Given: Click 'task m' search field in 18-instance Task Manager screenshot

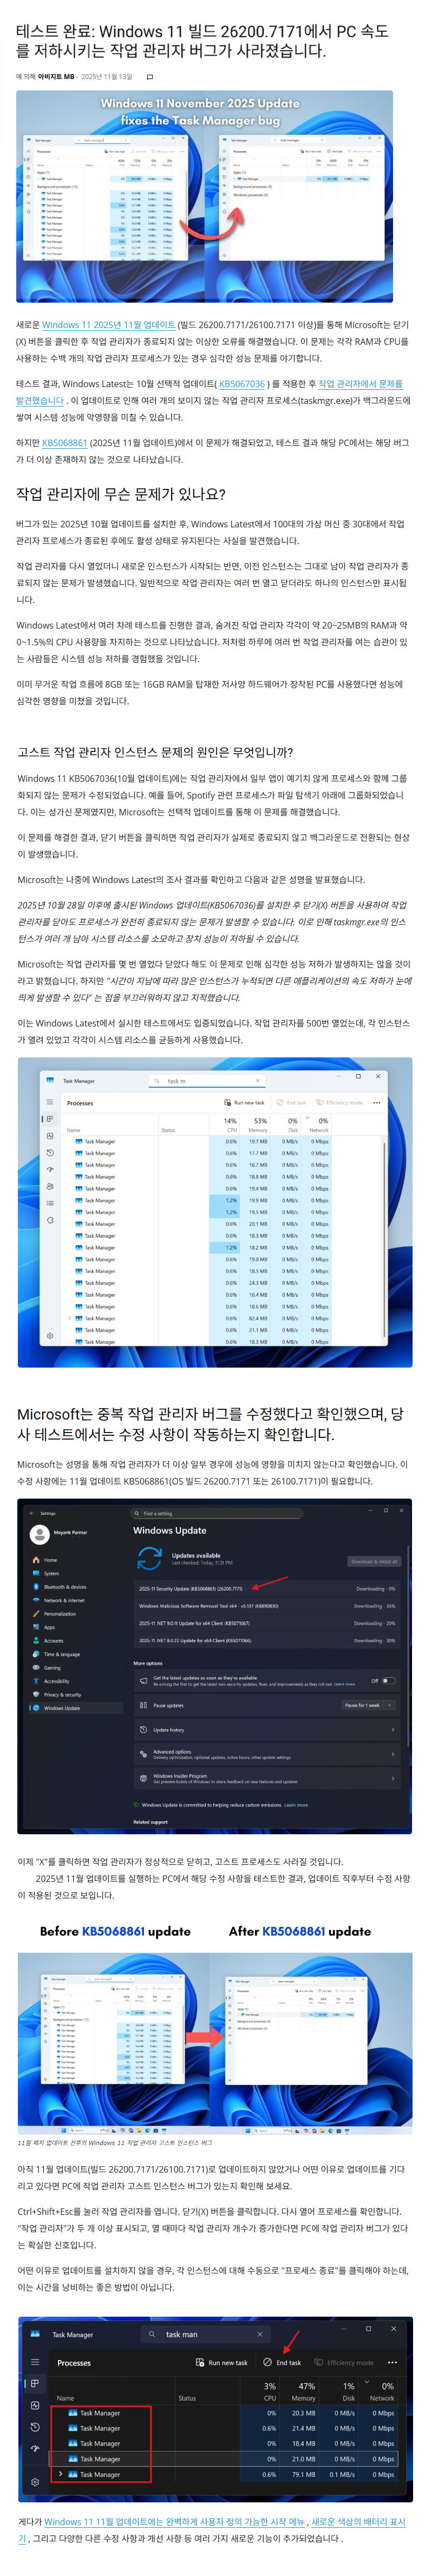Looking at the screenshot, I should point(208,1081).
